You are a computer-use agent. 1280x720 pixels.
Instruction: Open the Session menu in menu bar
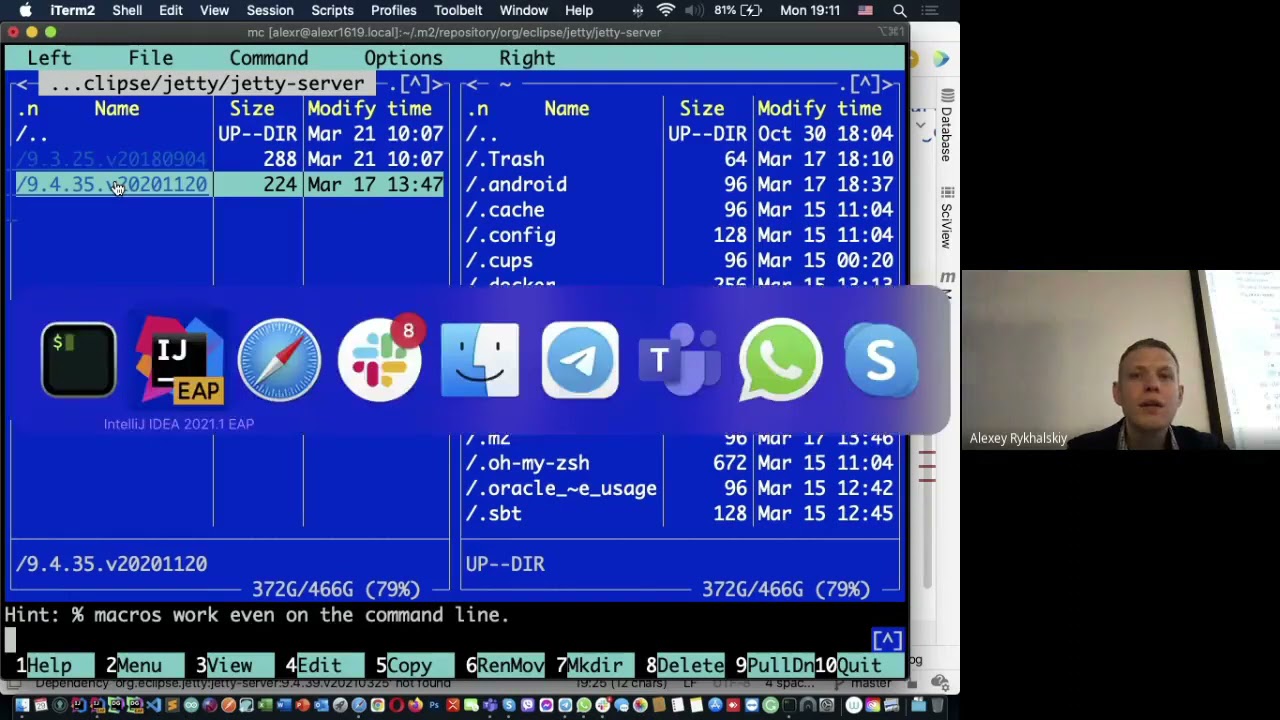click(x=270, y=10)
